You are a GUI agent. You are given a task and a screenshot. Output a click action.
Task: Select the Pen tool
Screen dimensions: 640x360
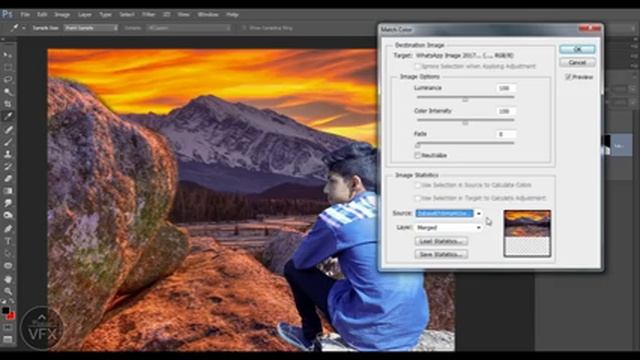(8, 229)
